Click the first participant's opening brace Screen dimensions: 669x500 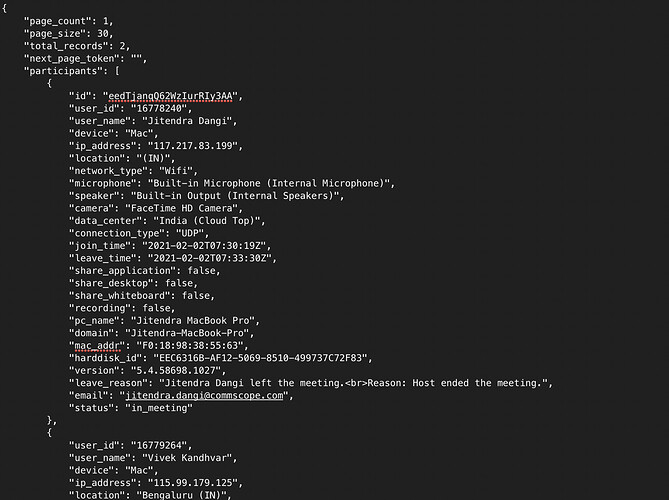[x=49, y=84]
